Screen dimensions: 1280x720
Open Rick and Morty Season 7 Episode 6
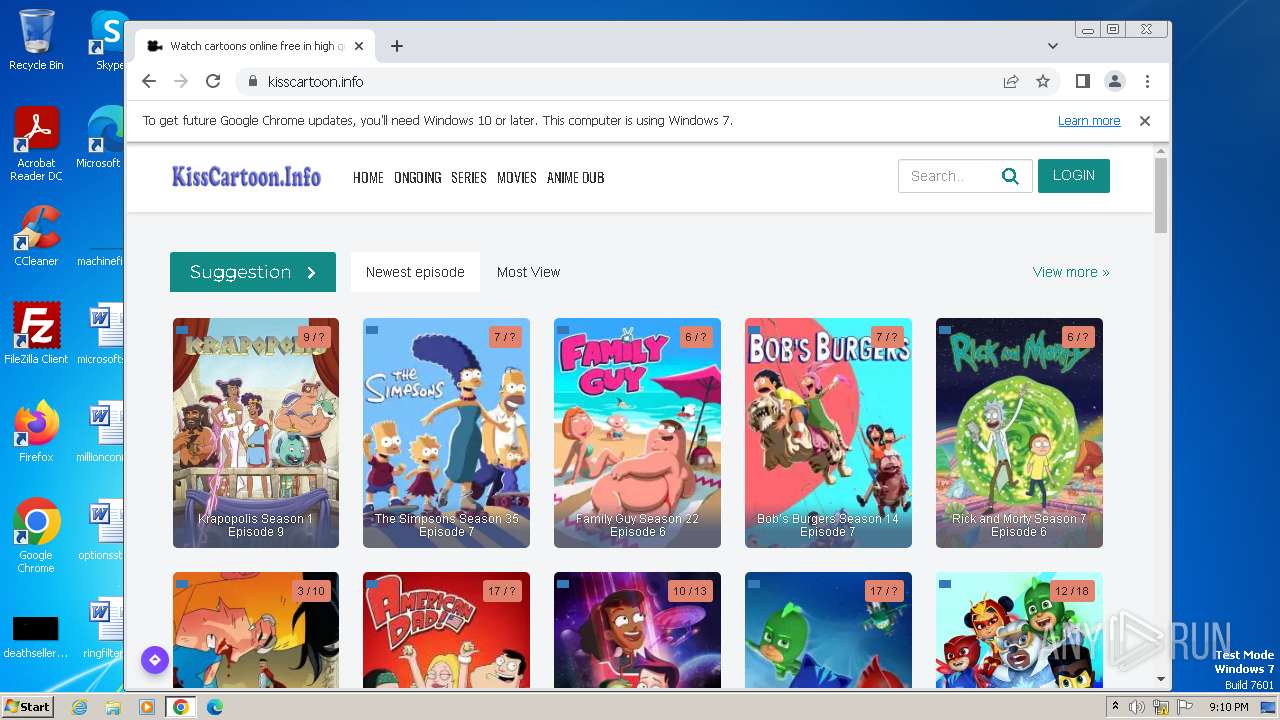pos(1019,433)
